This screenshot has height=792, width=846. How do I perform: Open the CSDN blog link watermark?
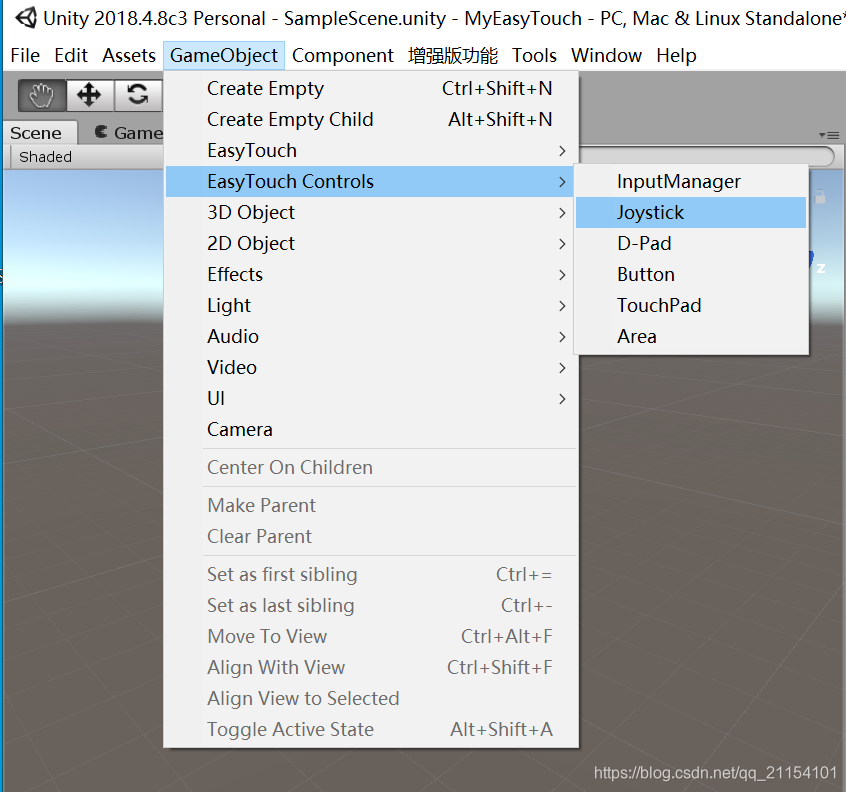tap(716, 773)
